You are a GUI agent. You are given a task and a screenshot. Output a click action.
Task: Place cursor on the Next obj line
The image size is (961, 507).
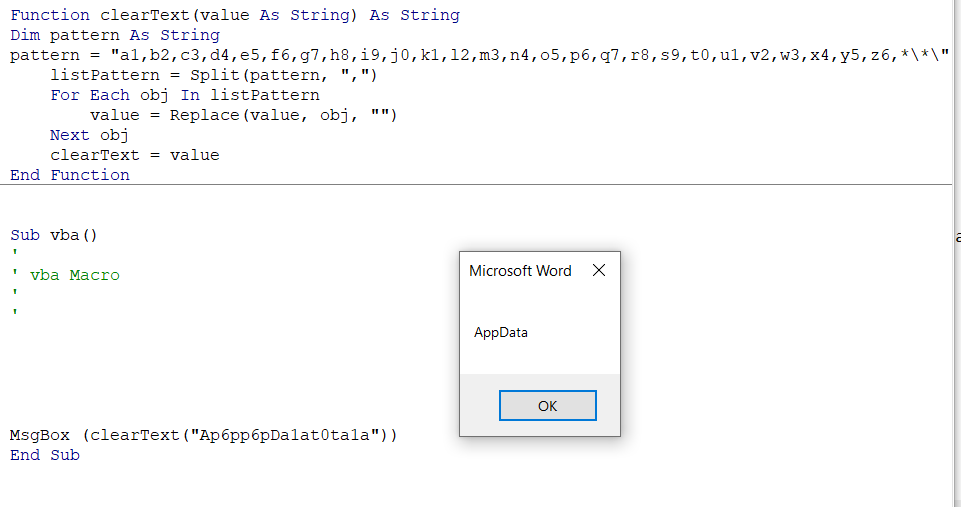90,135
